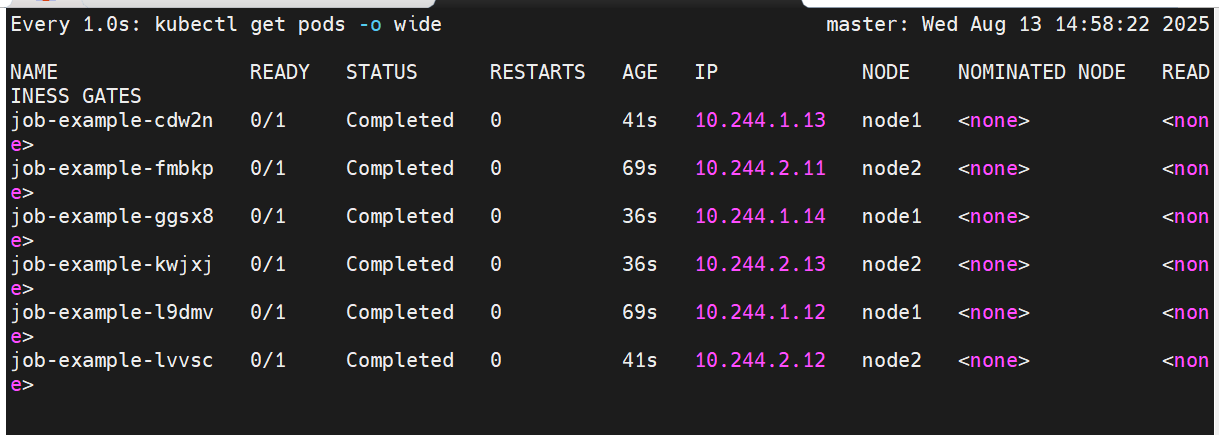Click pod name job-example-ggsx8

click(x=112, y=217)
